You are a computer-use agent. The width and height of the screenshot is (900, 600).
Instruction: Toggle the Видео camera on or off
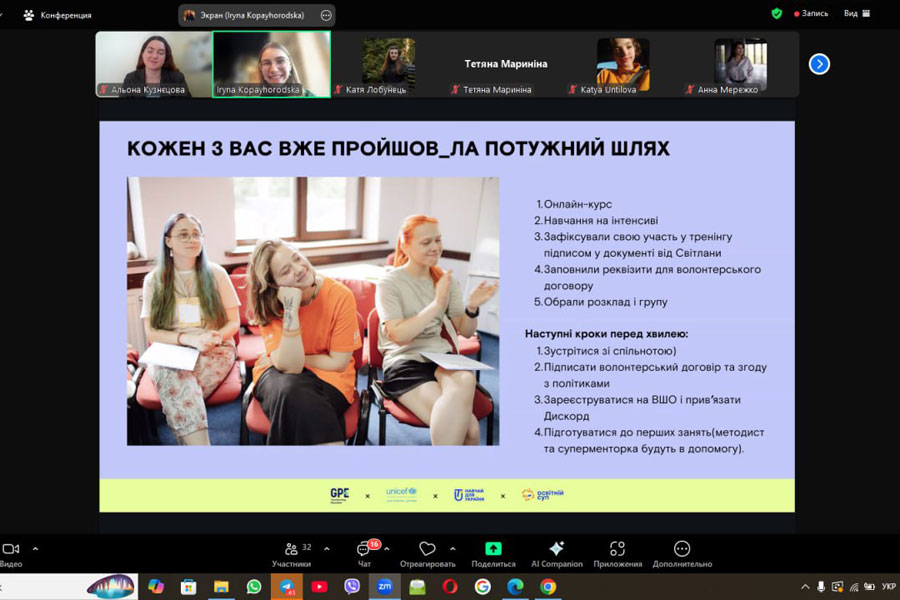click(11, 549)
